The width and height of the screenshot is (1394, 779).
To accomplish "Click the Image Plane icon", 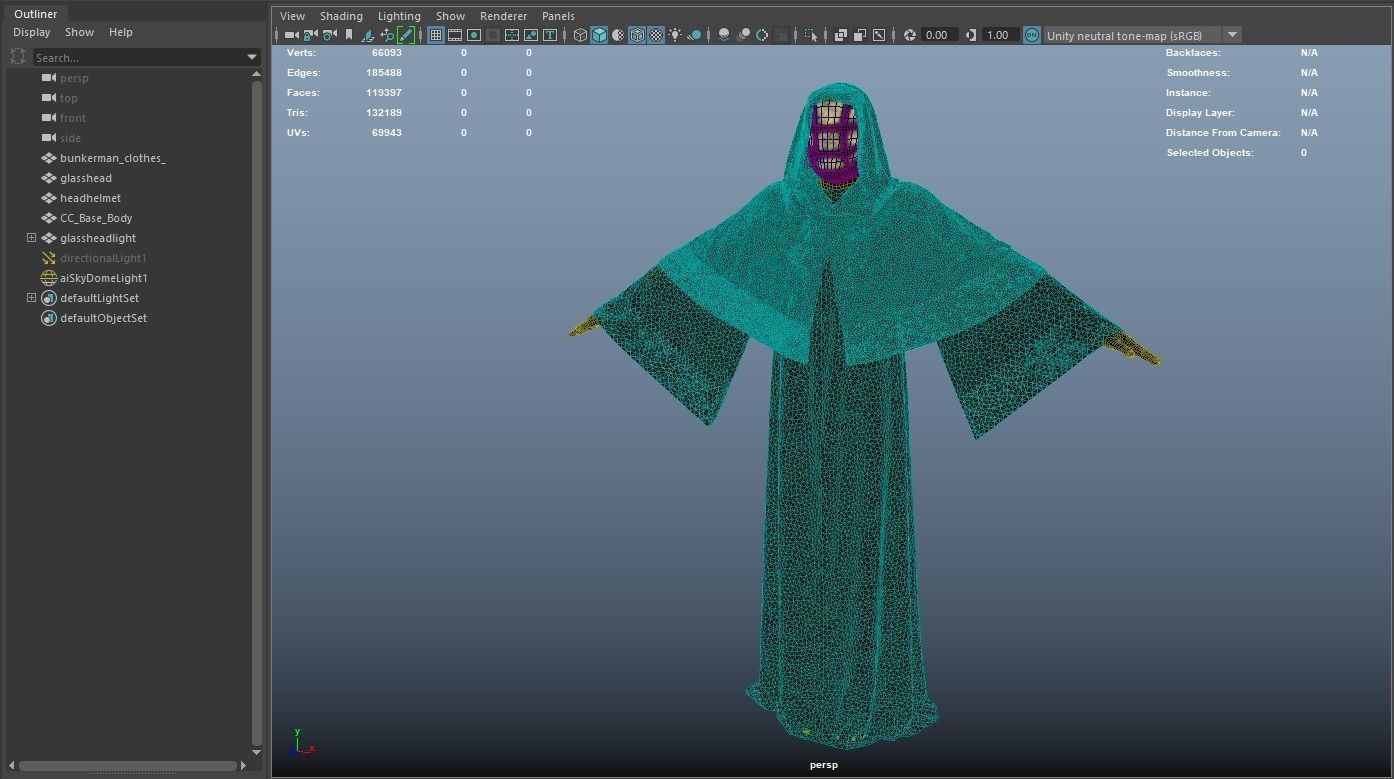I will click(368, 35).
